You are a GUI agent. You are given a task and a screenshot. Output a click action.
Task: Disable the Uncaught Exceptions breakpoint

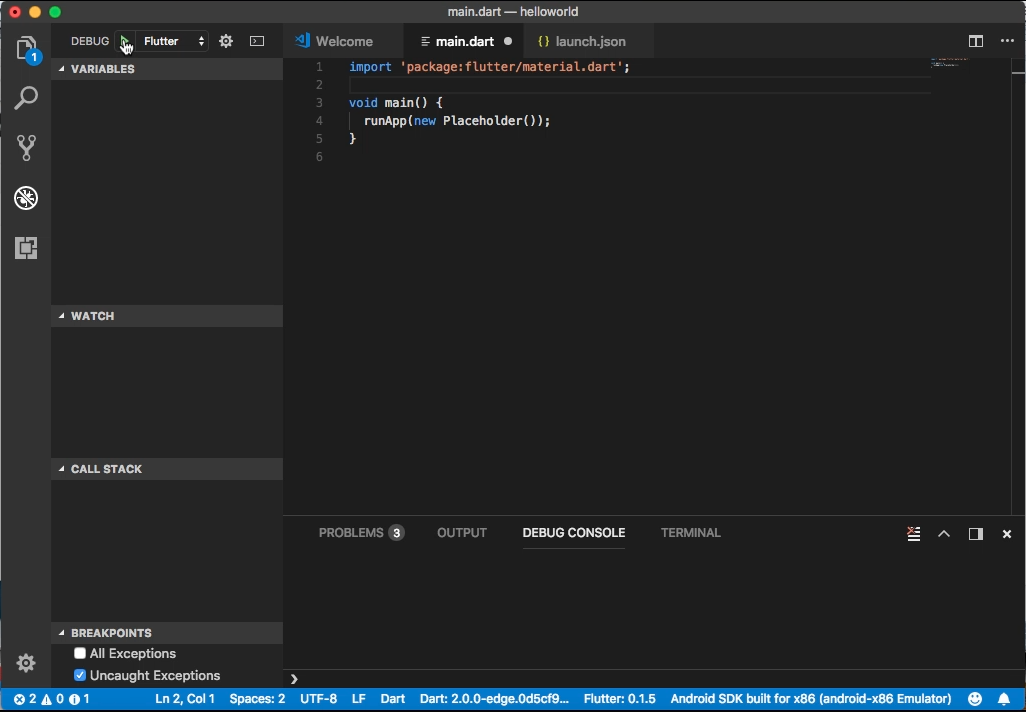coord(80,675)
